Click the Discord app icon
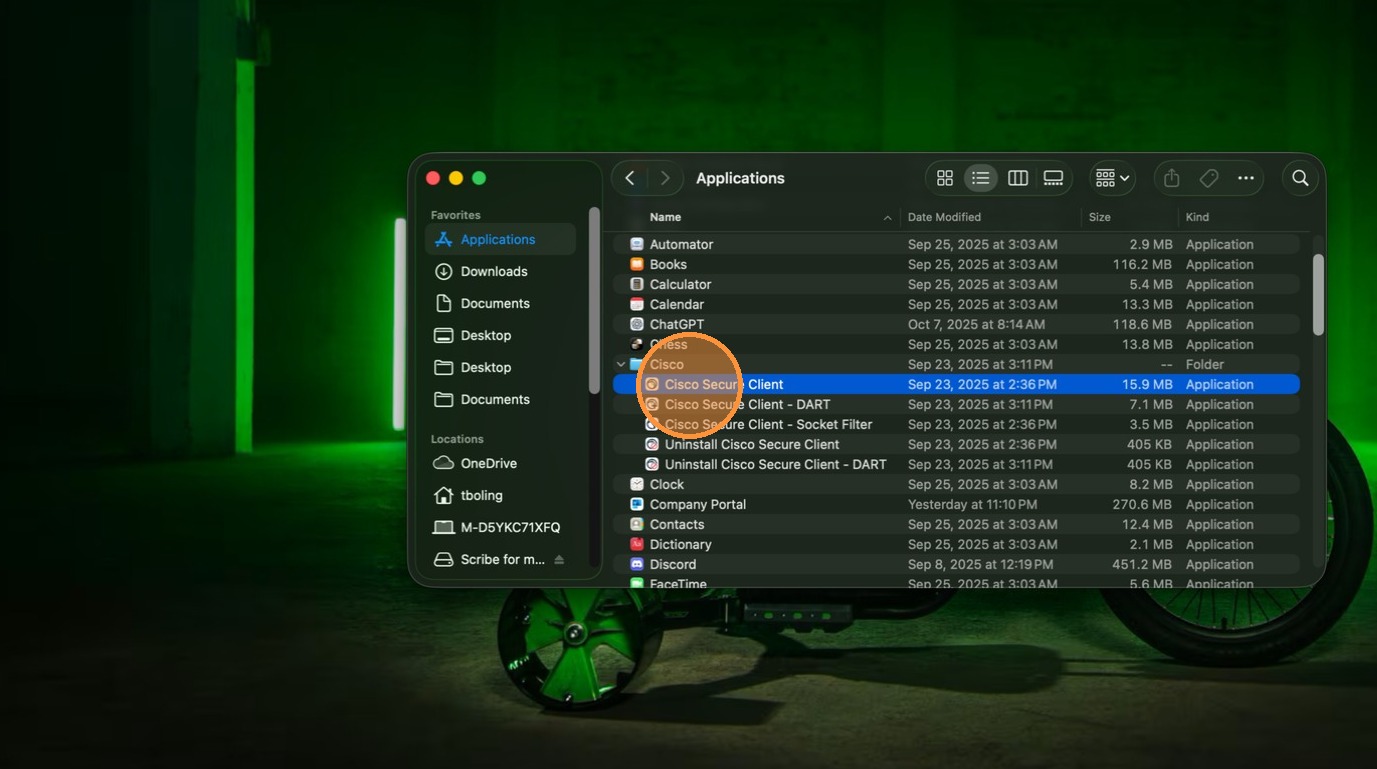 pos(637,564)
